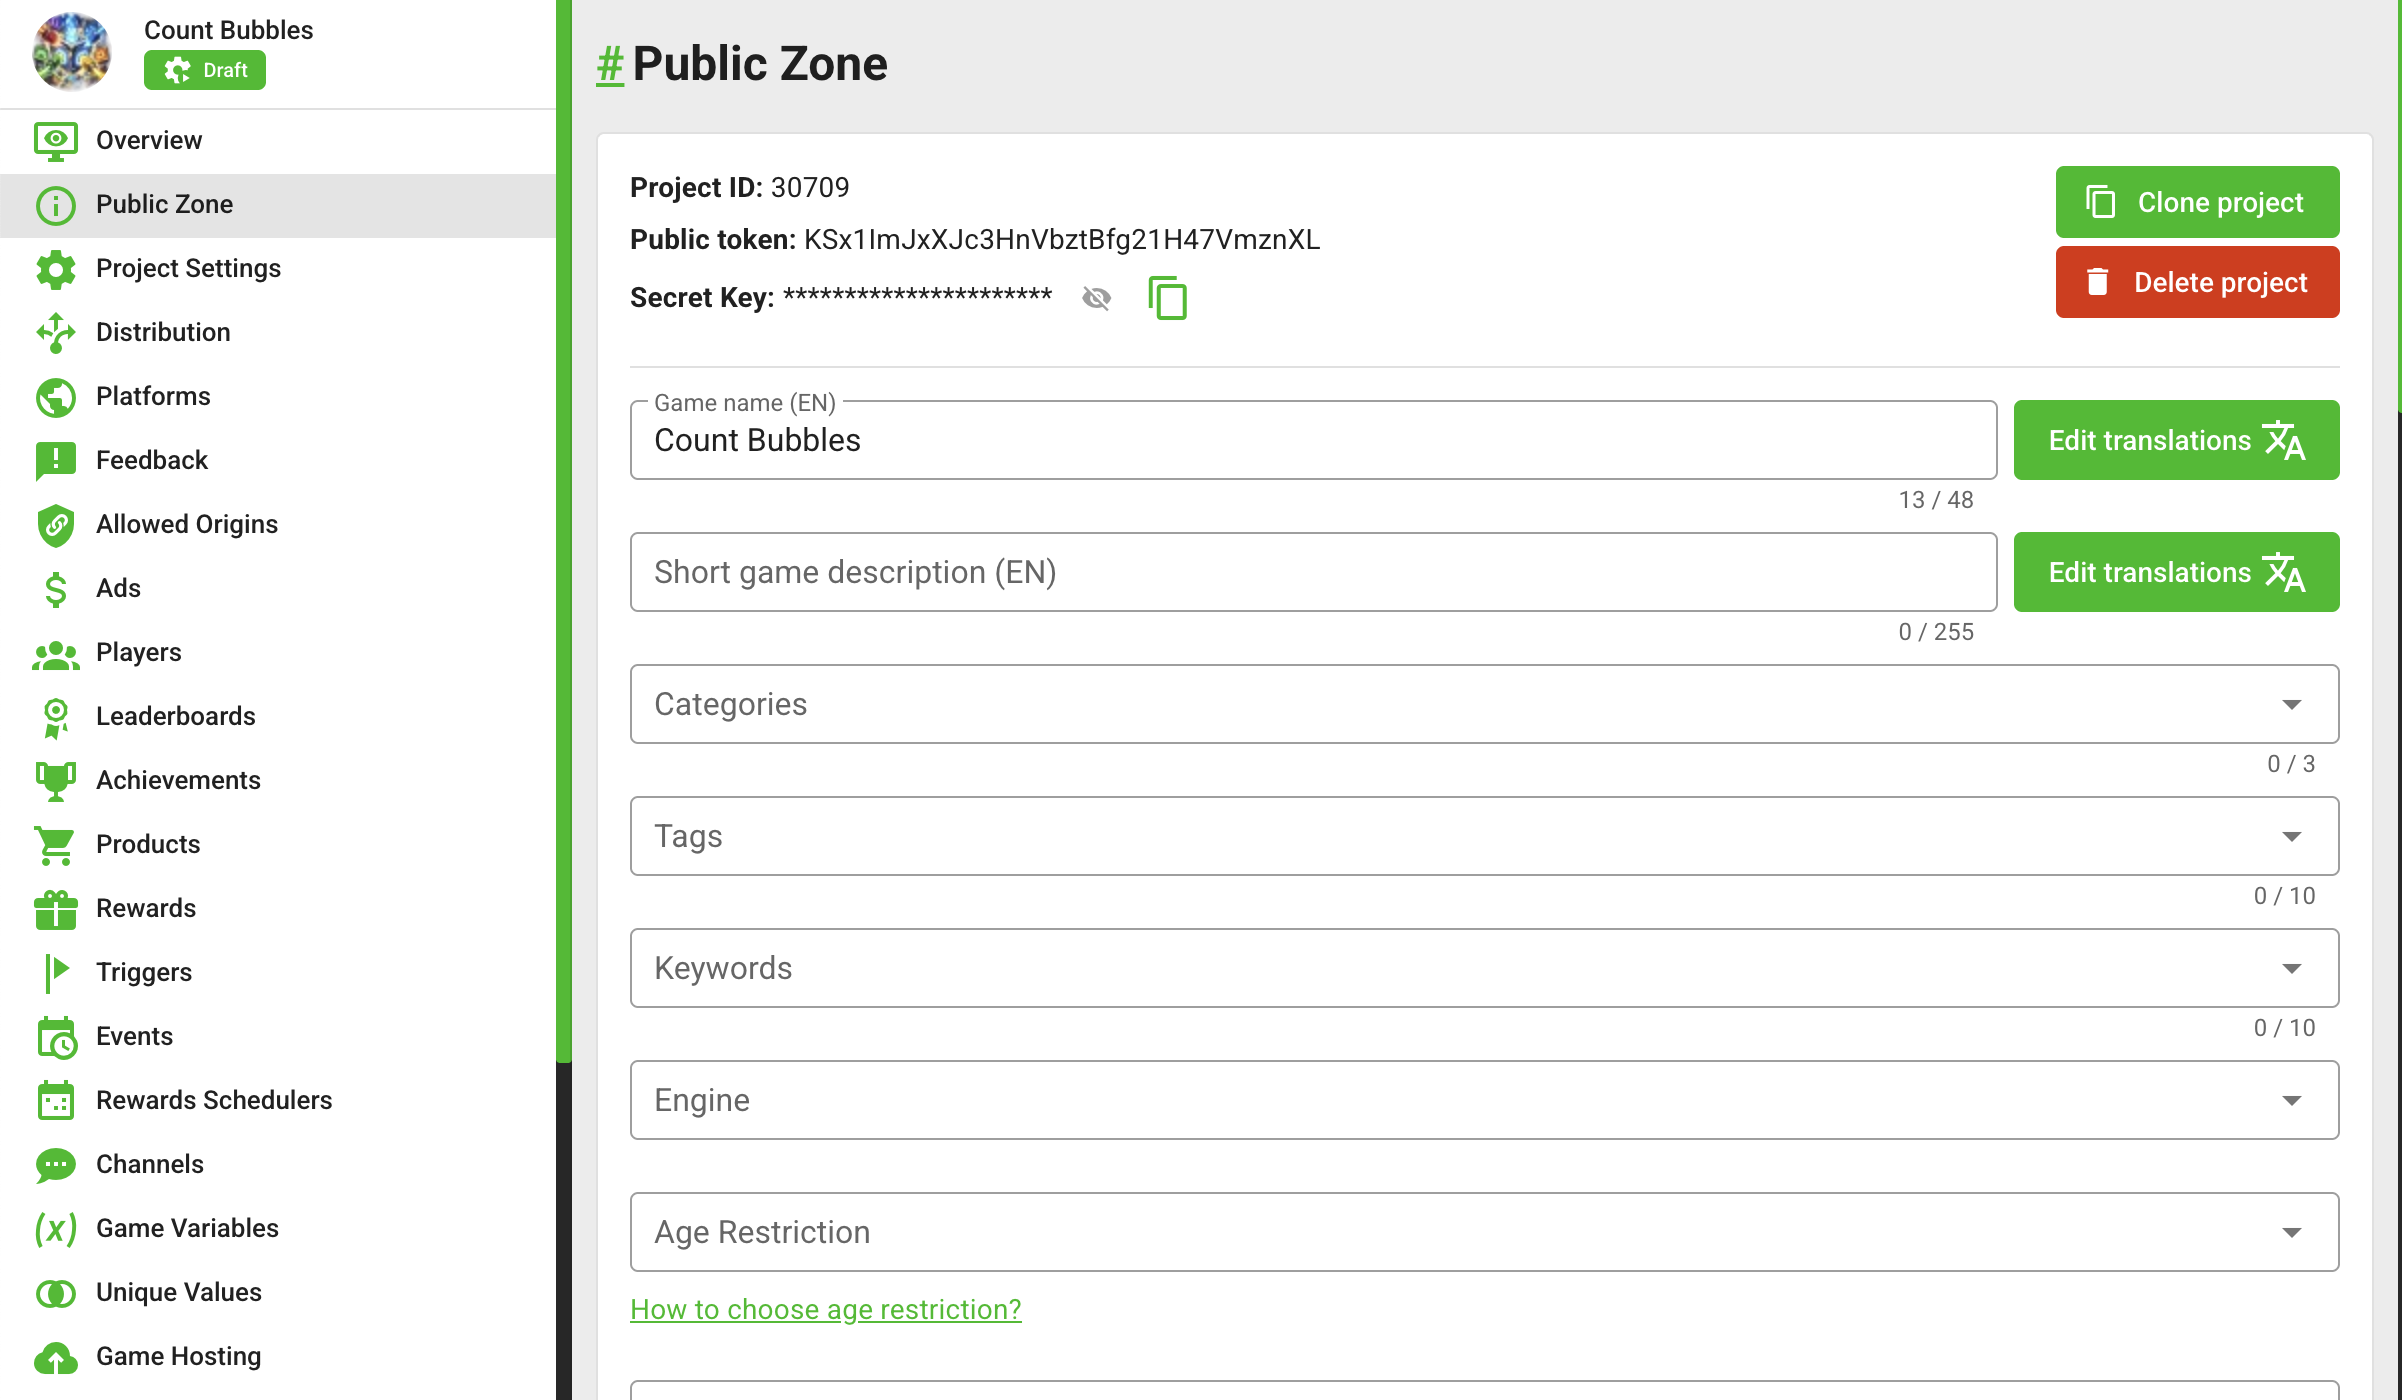
Task: Click the Triggers flag icon
Action: [x=56, y=973]
